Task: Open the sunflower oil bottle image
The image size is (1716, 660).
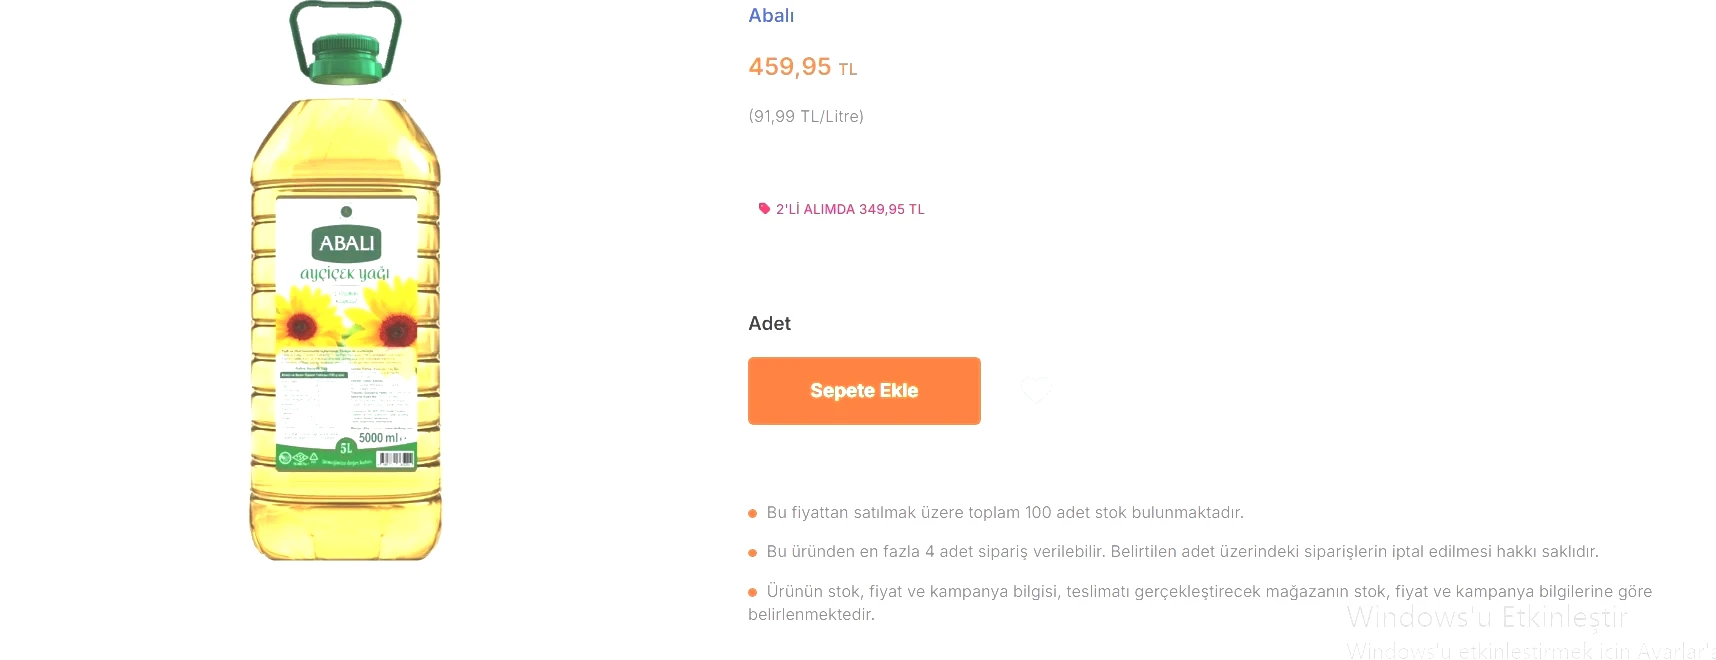Action: (345, 300)
